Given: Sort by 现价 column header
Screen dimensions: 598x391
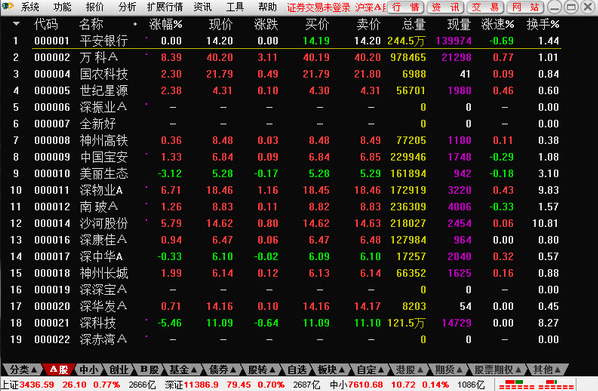Looking at the screenshot, I should tap(221, 25).
